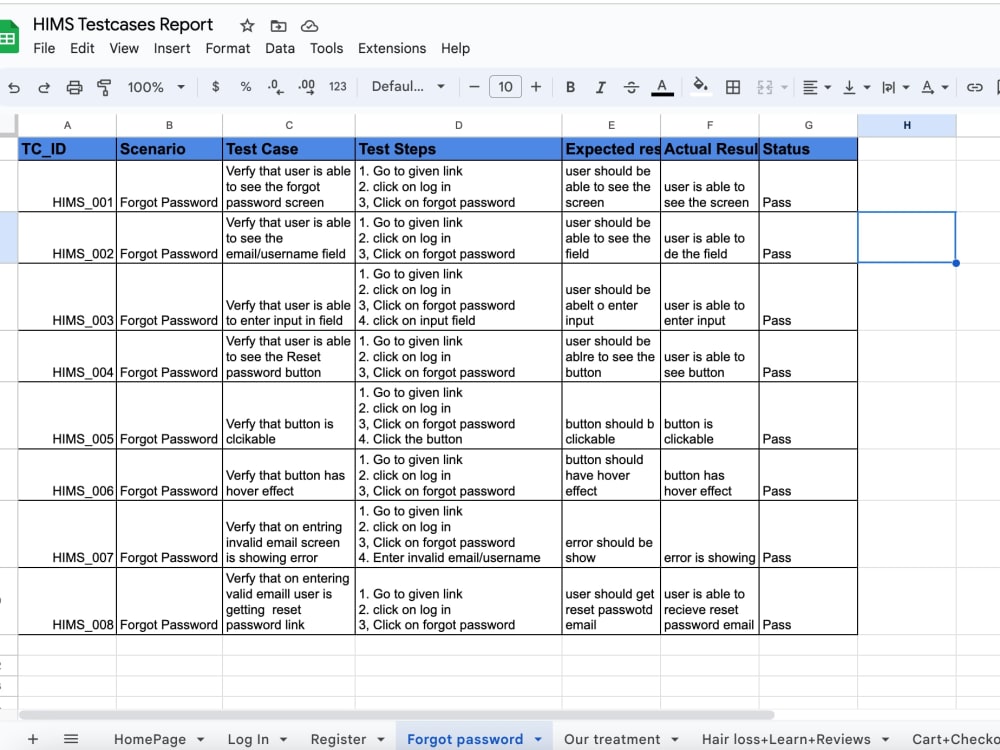The width and height of the screenshot is (1000, 750).
Task: Open the Borders tool
Action: tap(733, 87)
